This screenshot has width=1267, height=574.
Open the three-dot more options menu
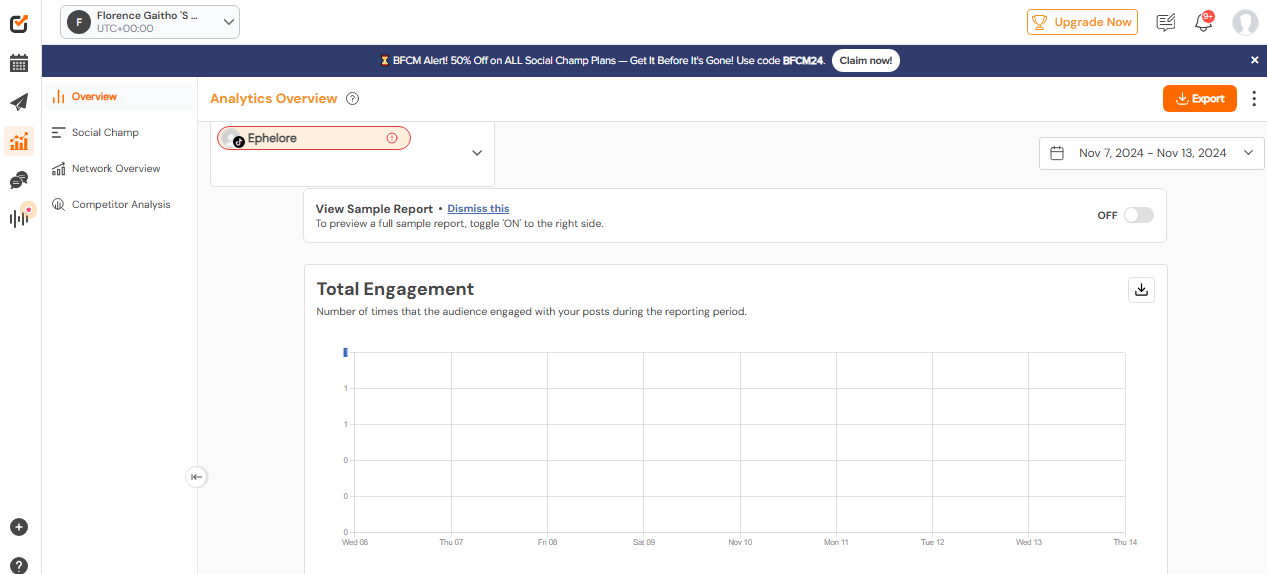pyautogui.click(x=1254, y=98)
